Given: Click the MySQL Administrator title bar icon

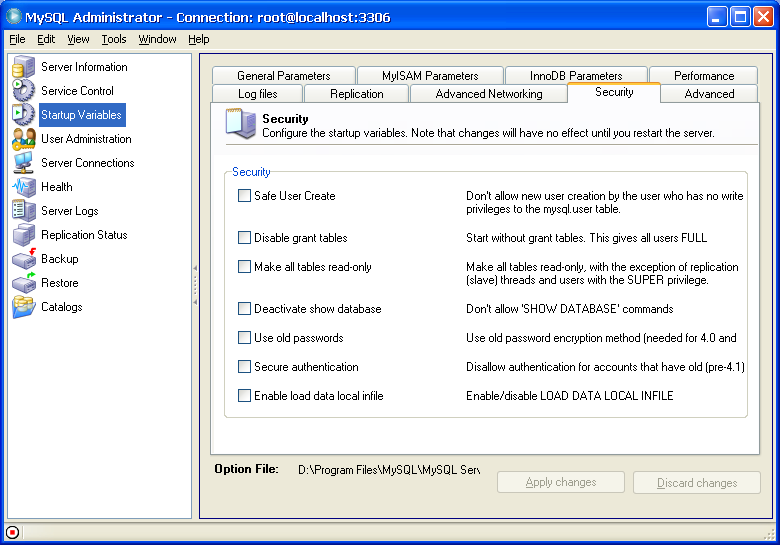Looking at the screenshot, I should 13,16.
